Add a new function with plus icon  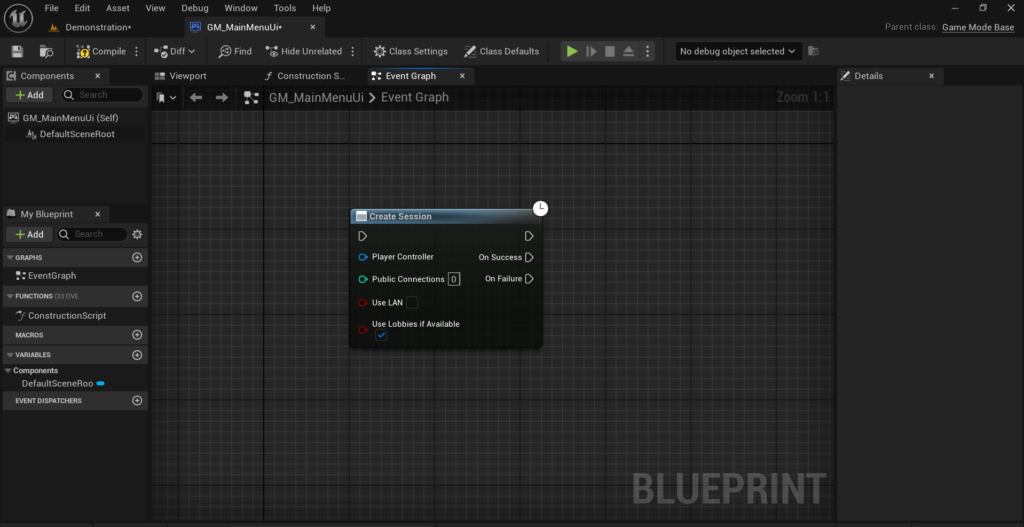[x=137, y=296]
